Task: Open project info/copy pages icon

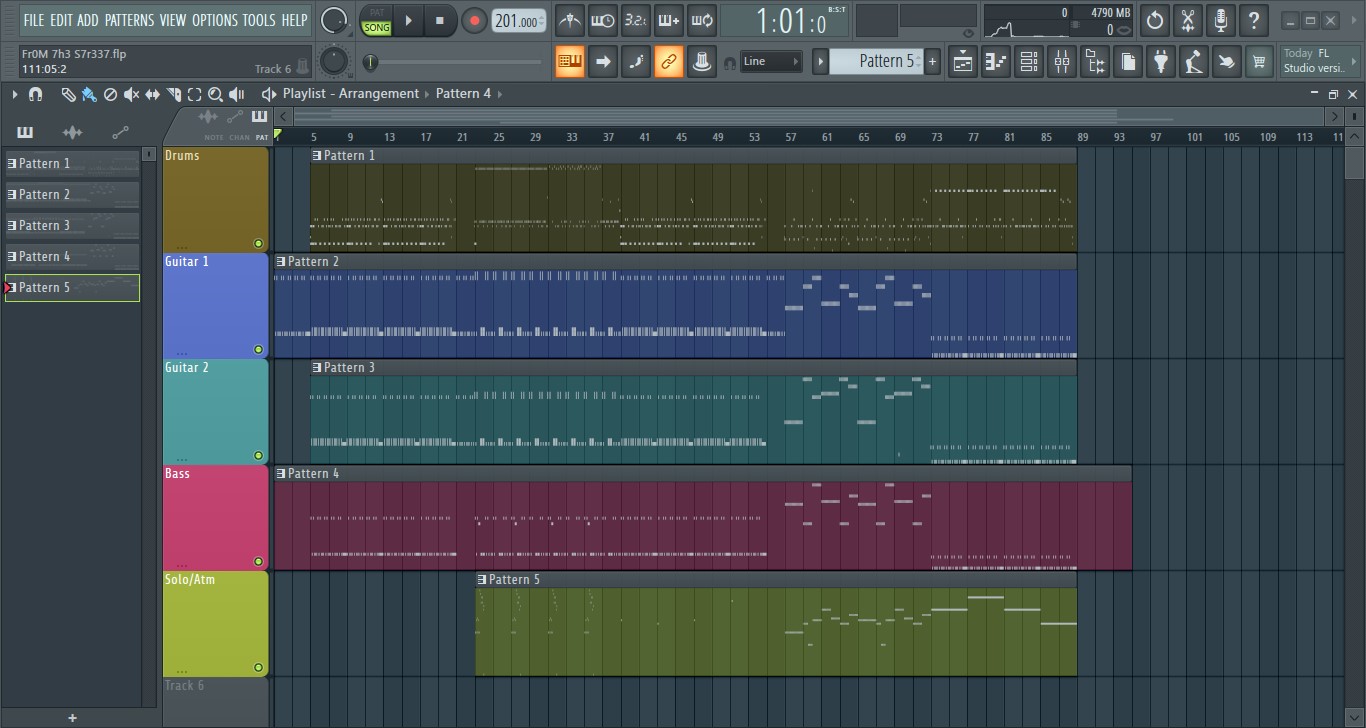Action: pyautogui.click(x=1128, y=61)
